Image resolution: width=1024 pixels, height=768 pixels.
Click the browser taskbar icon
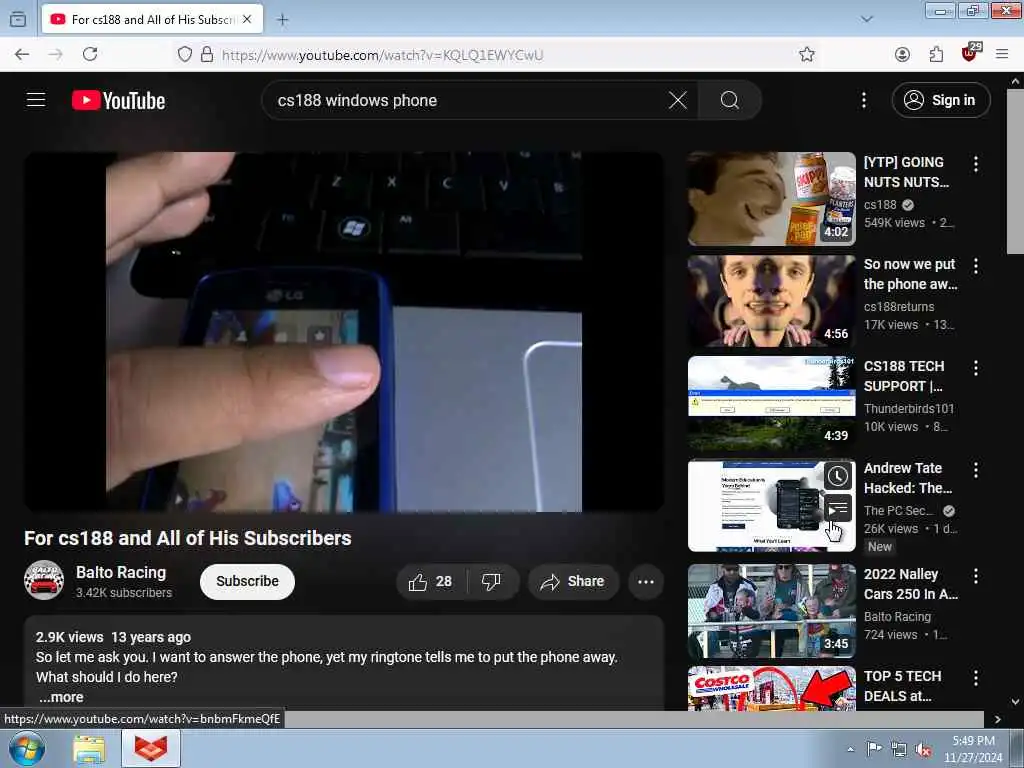click(x=151, y=748)
